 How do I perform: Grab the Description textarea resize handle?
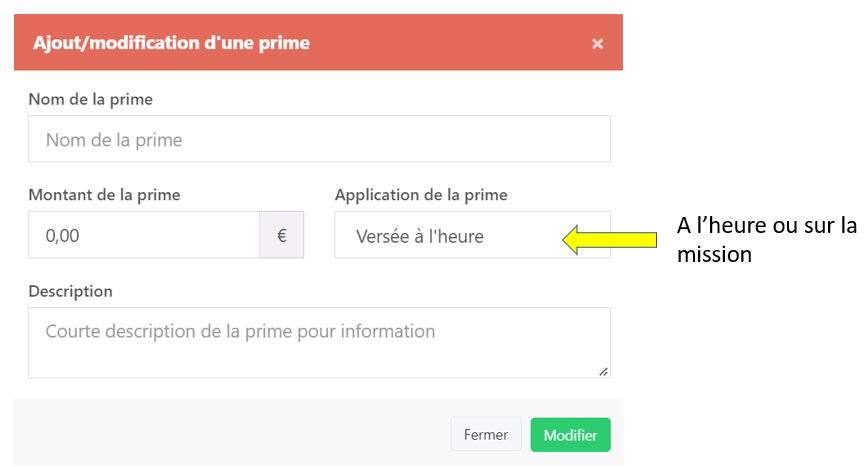tap(603, 371)
